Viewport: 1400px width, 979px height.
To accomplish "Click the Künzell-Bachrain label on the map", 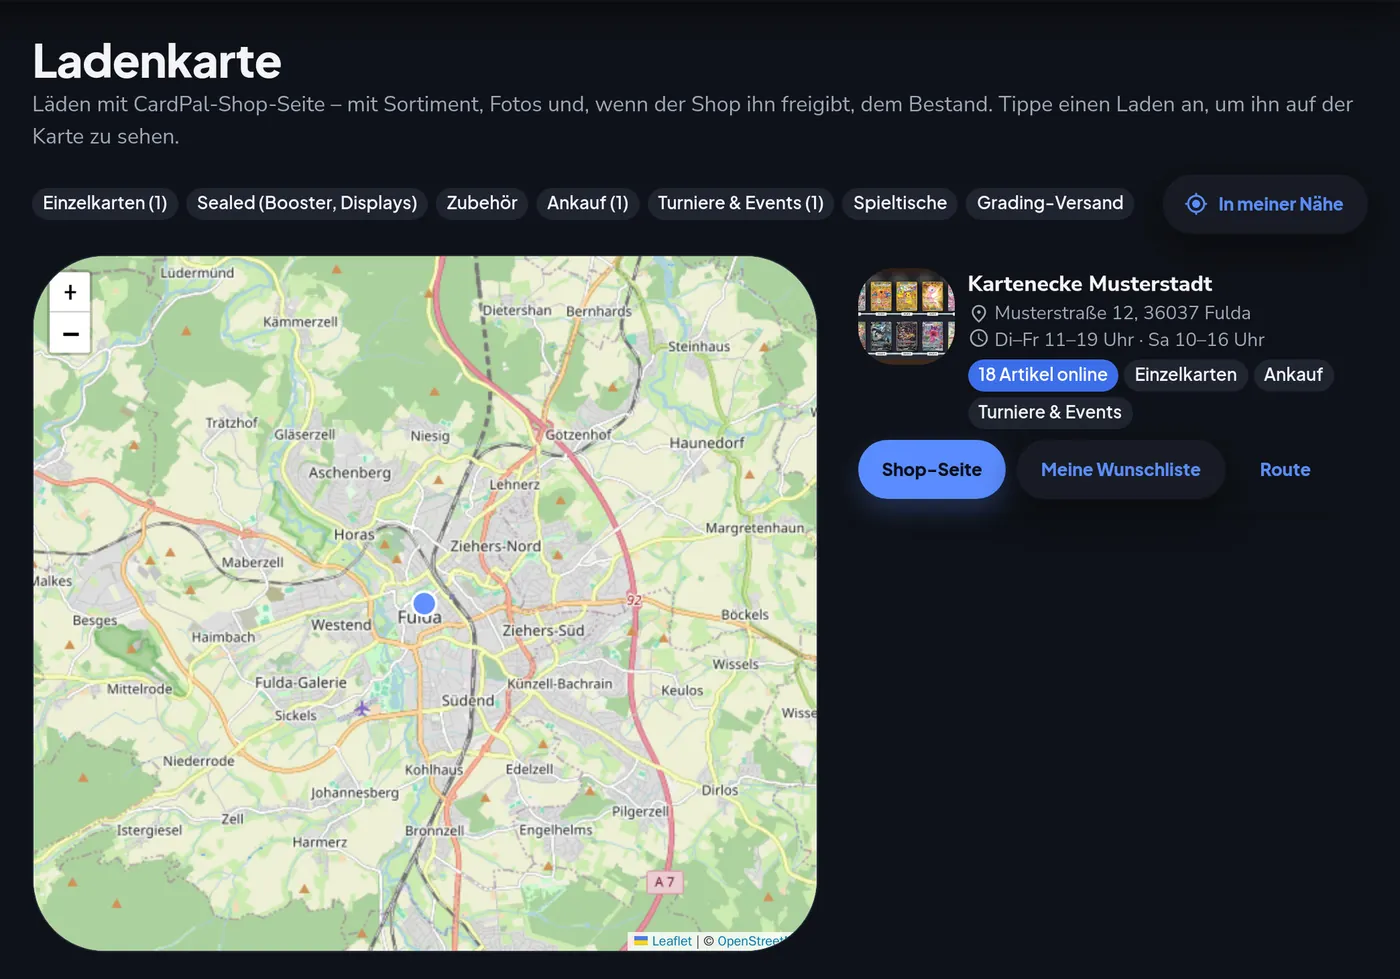I will tap(560, 684).
